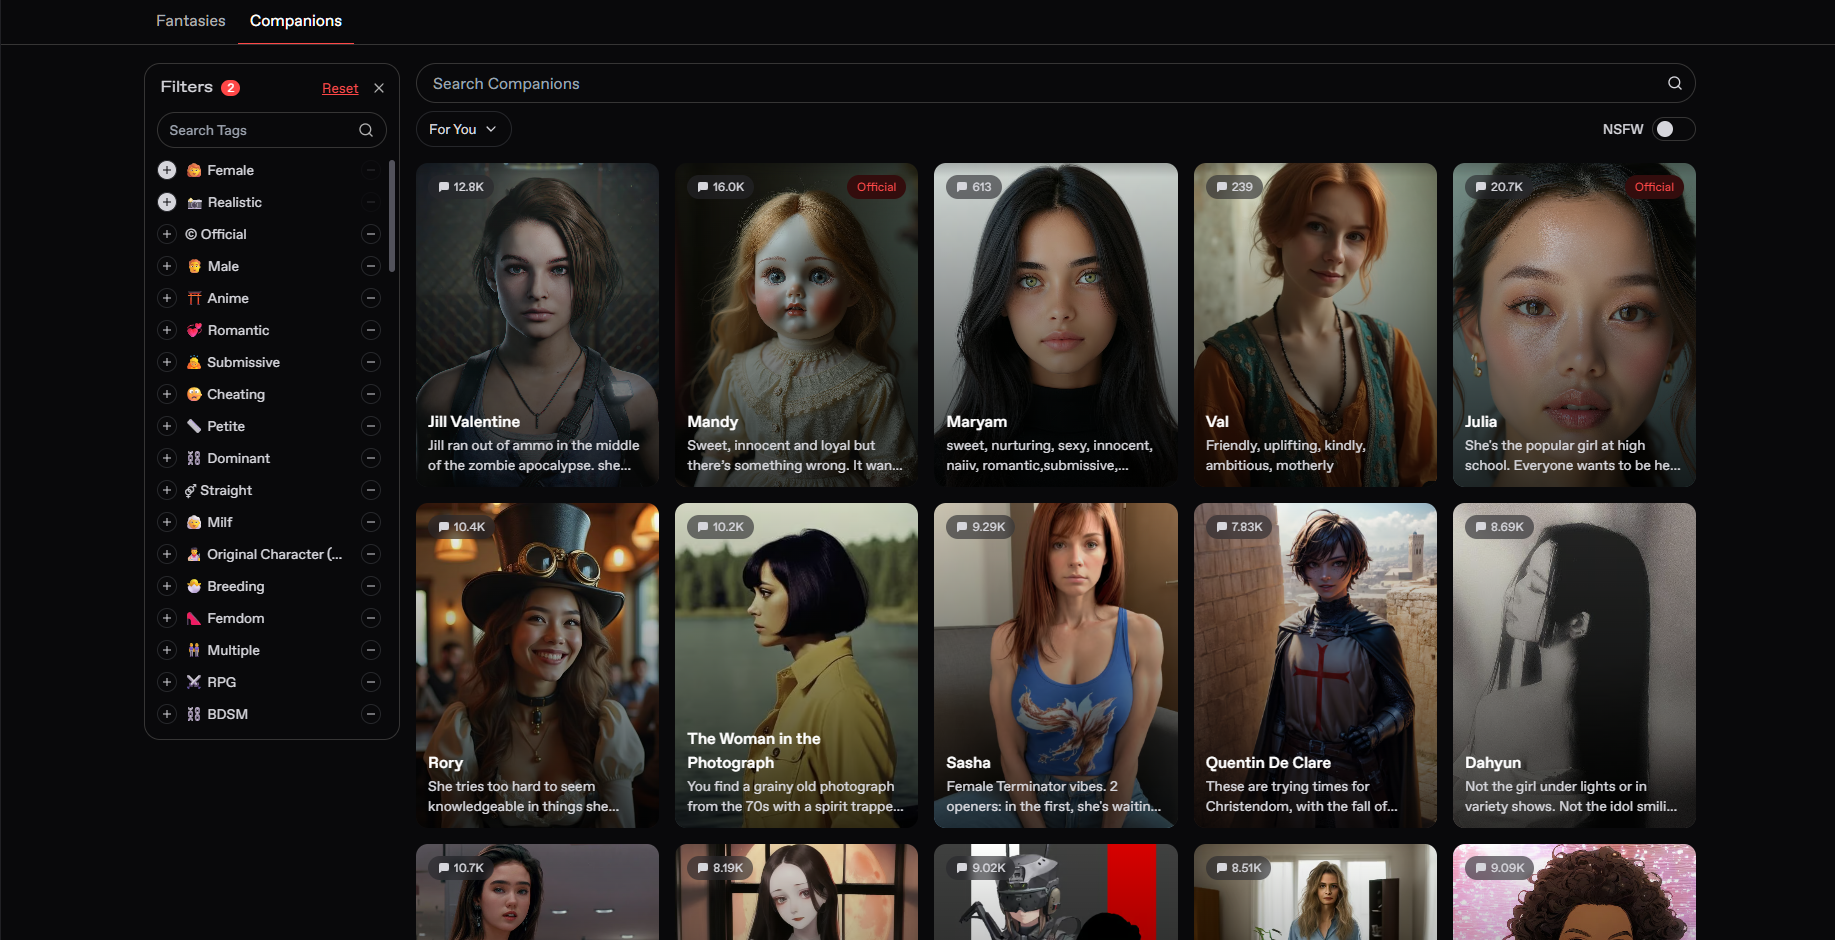This screenshot has width=1835, height=940.
Task: Click the minus icon beside Femdom
Action: click(371, 618)
